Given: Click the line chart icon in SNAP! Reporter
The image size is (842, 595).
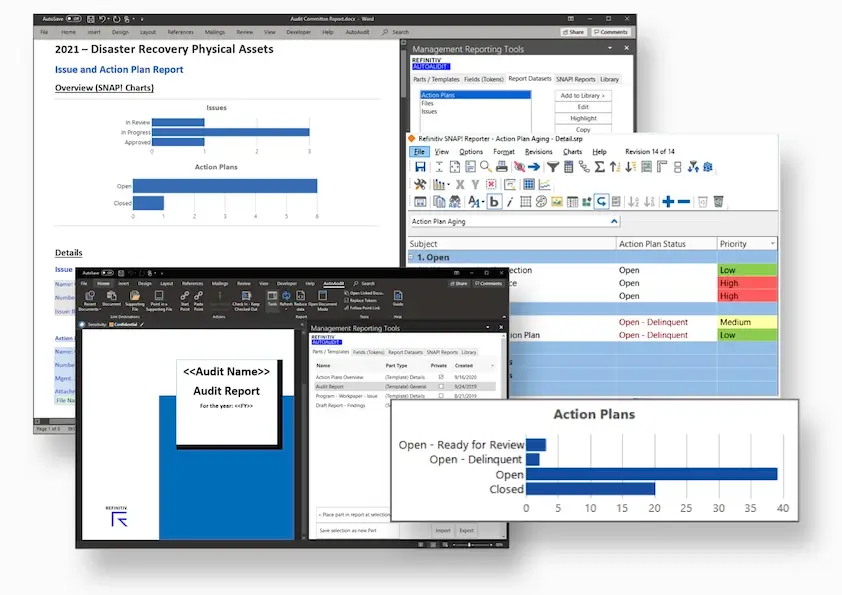Looking at the screenshot, I should (x=545, y=185).
